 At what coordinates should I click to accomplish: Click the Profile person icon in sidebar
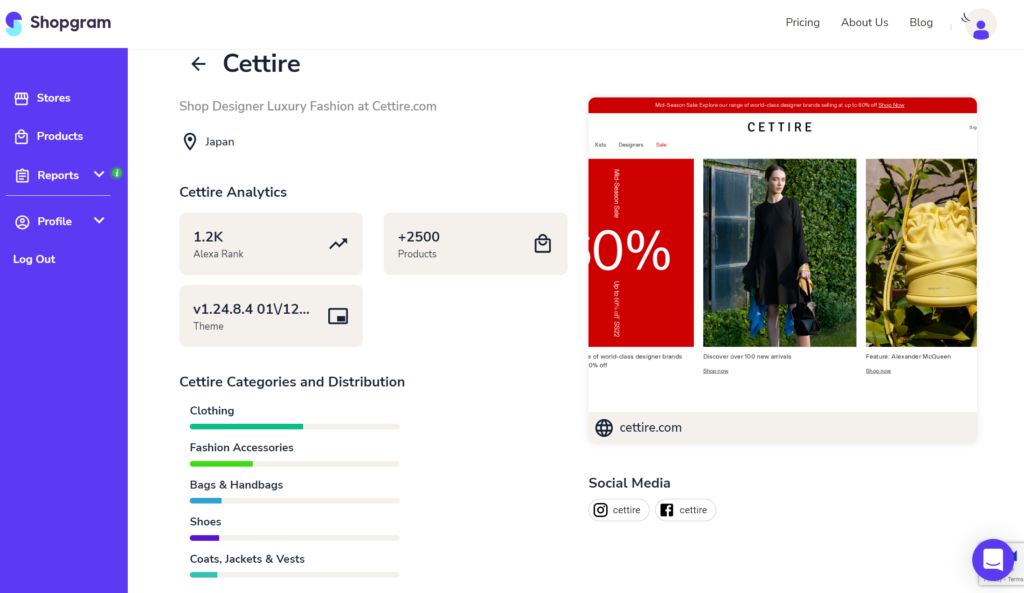pyautogui.click(x=22, y=222)
